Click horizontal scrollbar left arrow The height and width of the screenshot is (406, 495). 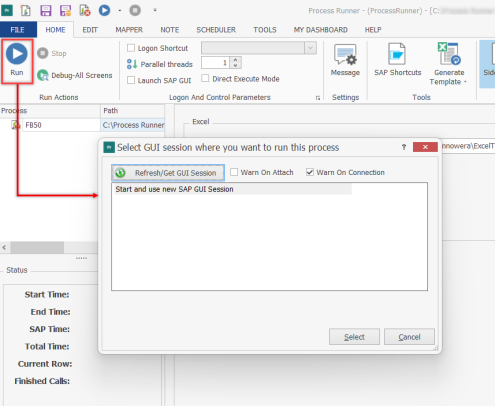4,247
